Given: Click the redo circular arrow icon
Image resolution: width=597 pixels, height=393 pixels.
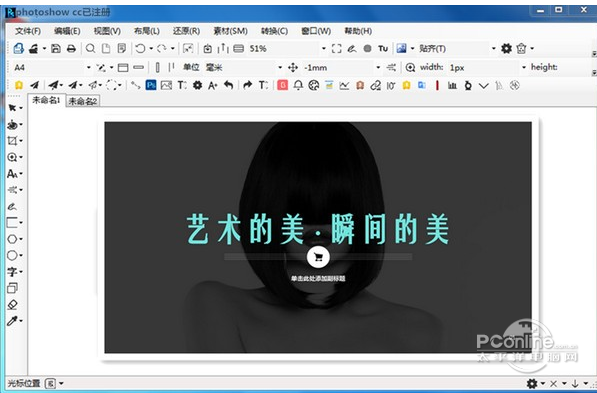Looking at the screenshot, I should [162, 48].
